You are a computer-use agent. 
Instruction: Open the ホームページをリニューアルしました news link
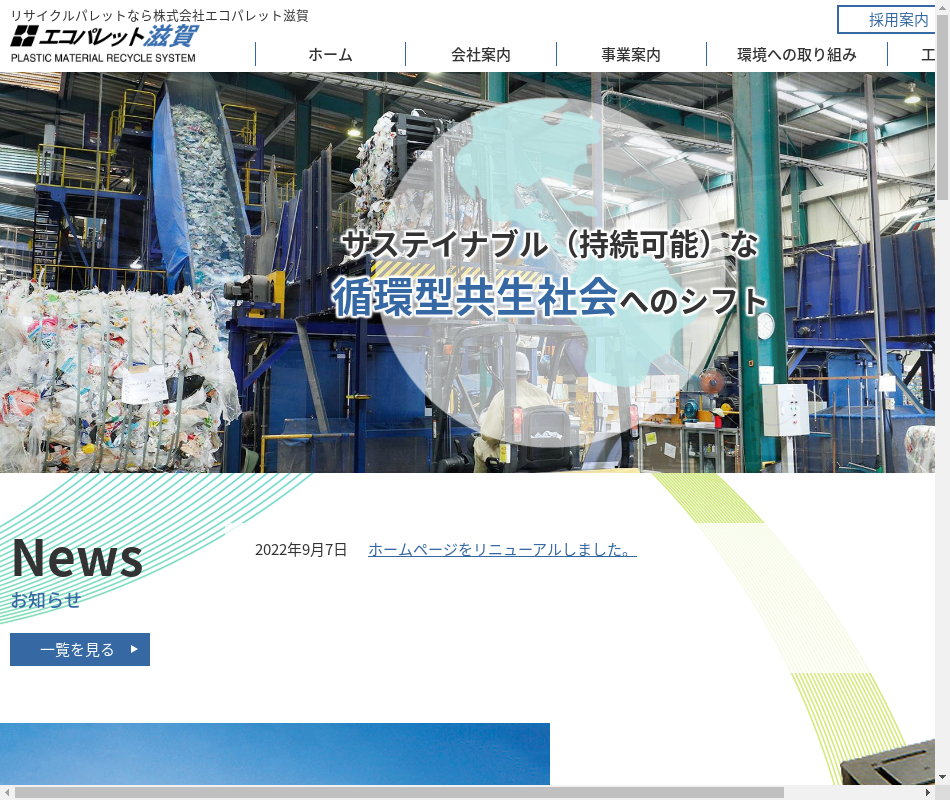pos(502,550)
